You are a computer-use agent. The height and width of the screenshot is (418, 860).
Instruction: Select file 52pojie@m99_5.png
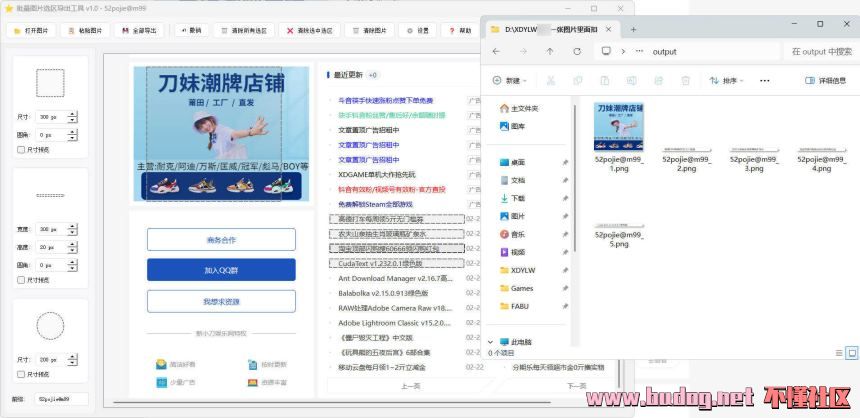[x=619, y=235]
